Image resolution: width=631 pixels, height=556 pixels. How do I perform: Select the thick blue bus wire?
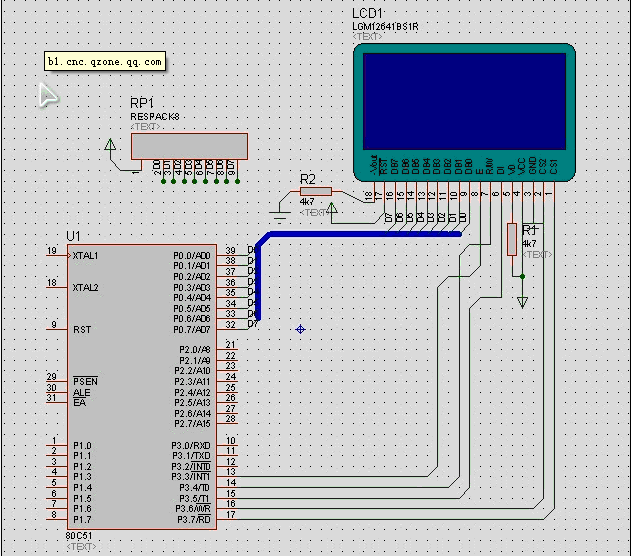point(360,234)
